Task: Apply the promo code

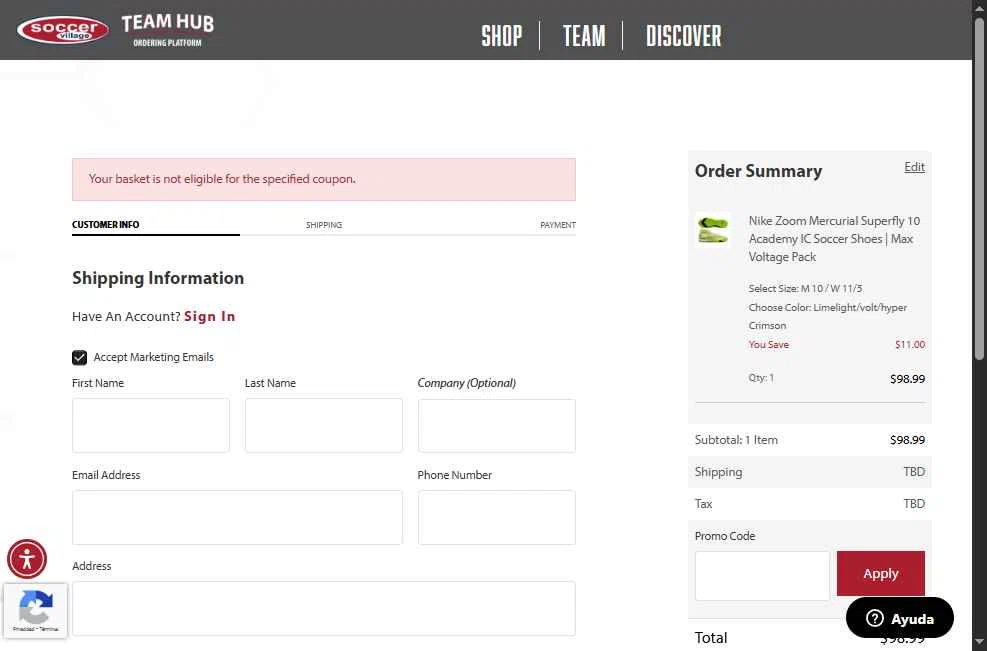Action: pyautogui.click(x=881, y=574)
